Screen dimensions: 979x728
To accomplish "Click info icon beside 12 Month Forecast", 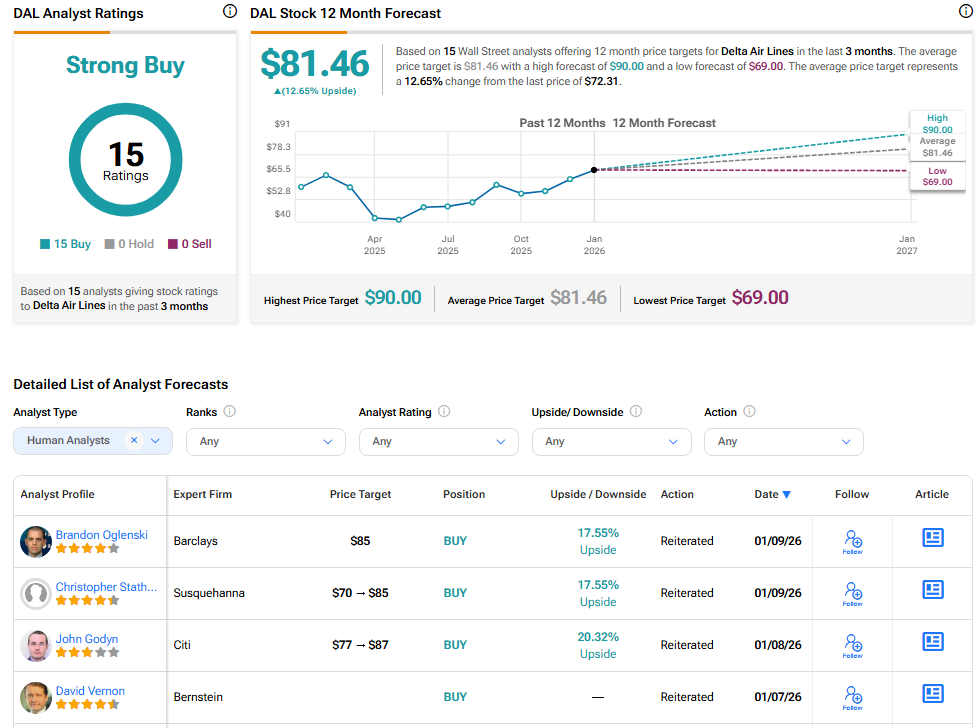I will tap(965, 12).
